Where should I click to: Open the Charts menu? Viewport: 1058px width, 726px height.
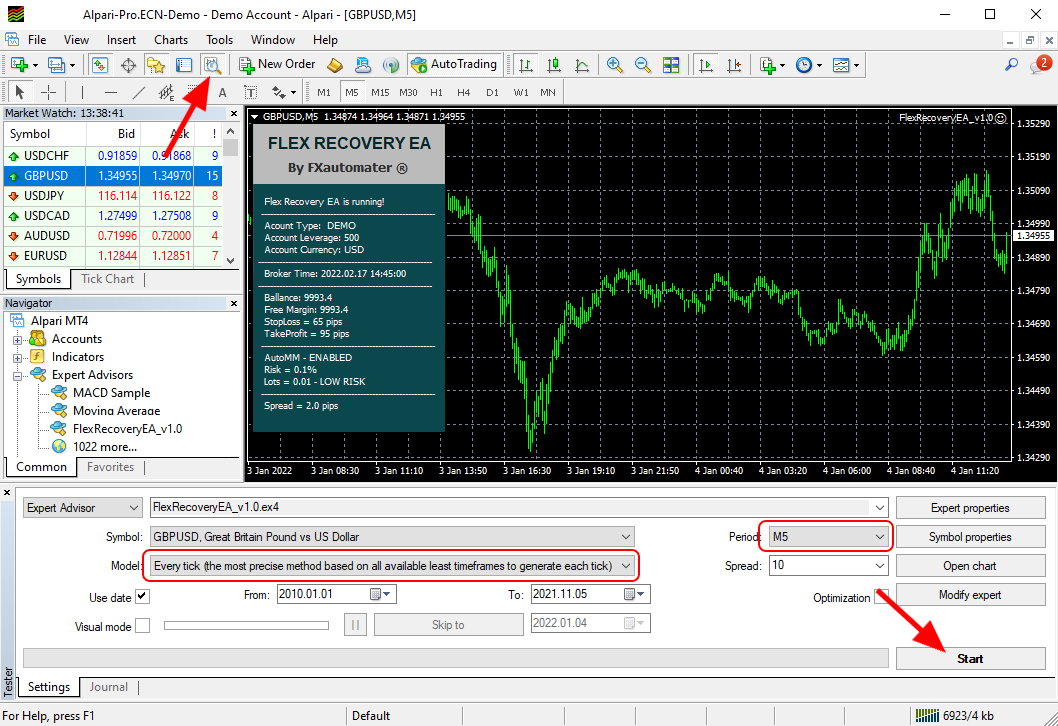[171, 40]
